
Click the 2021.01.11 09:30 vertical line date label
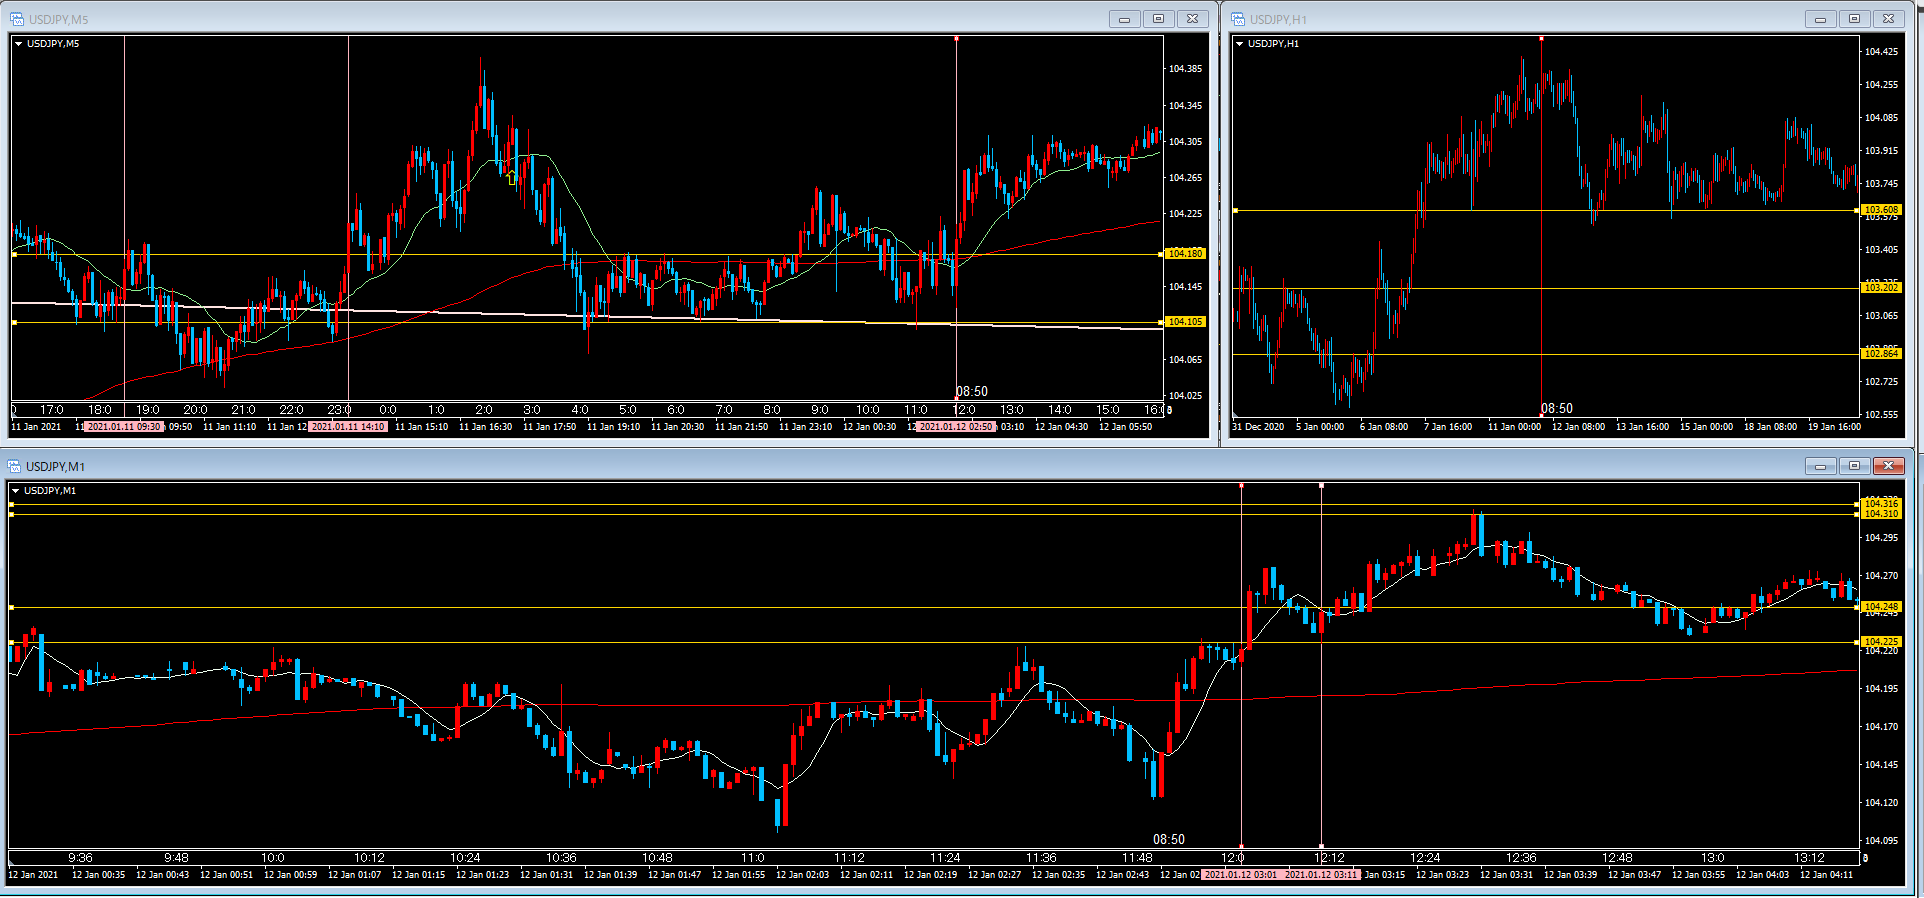tap(124, 427)
